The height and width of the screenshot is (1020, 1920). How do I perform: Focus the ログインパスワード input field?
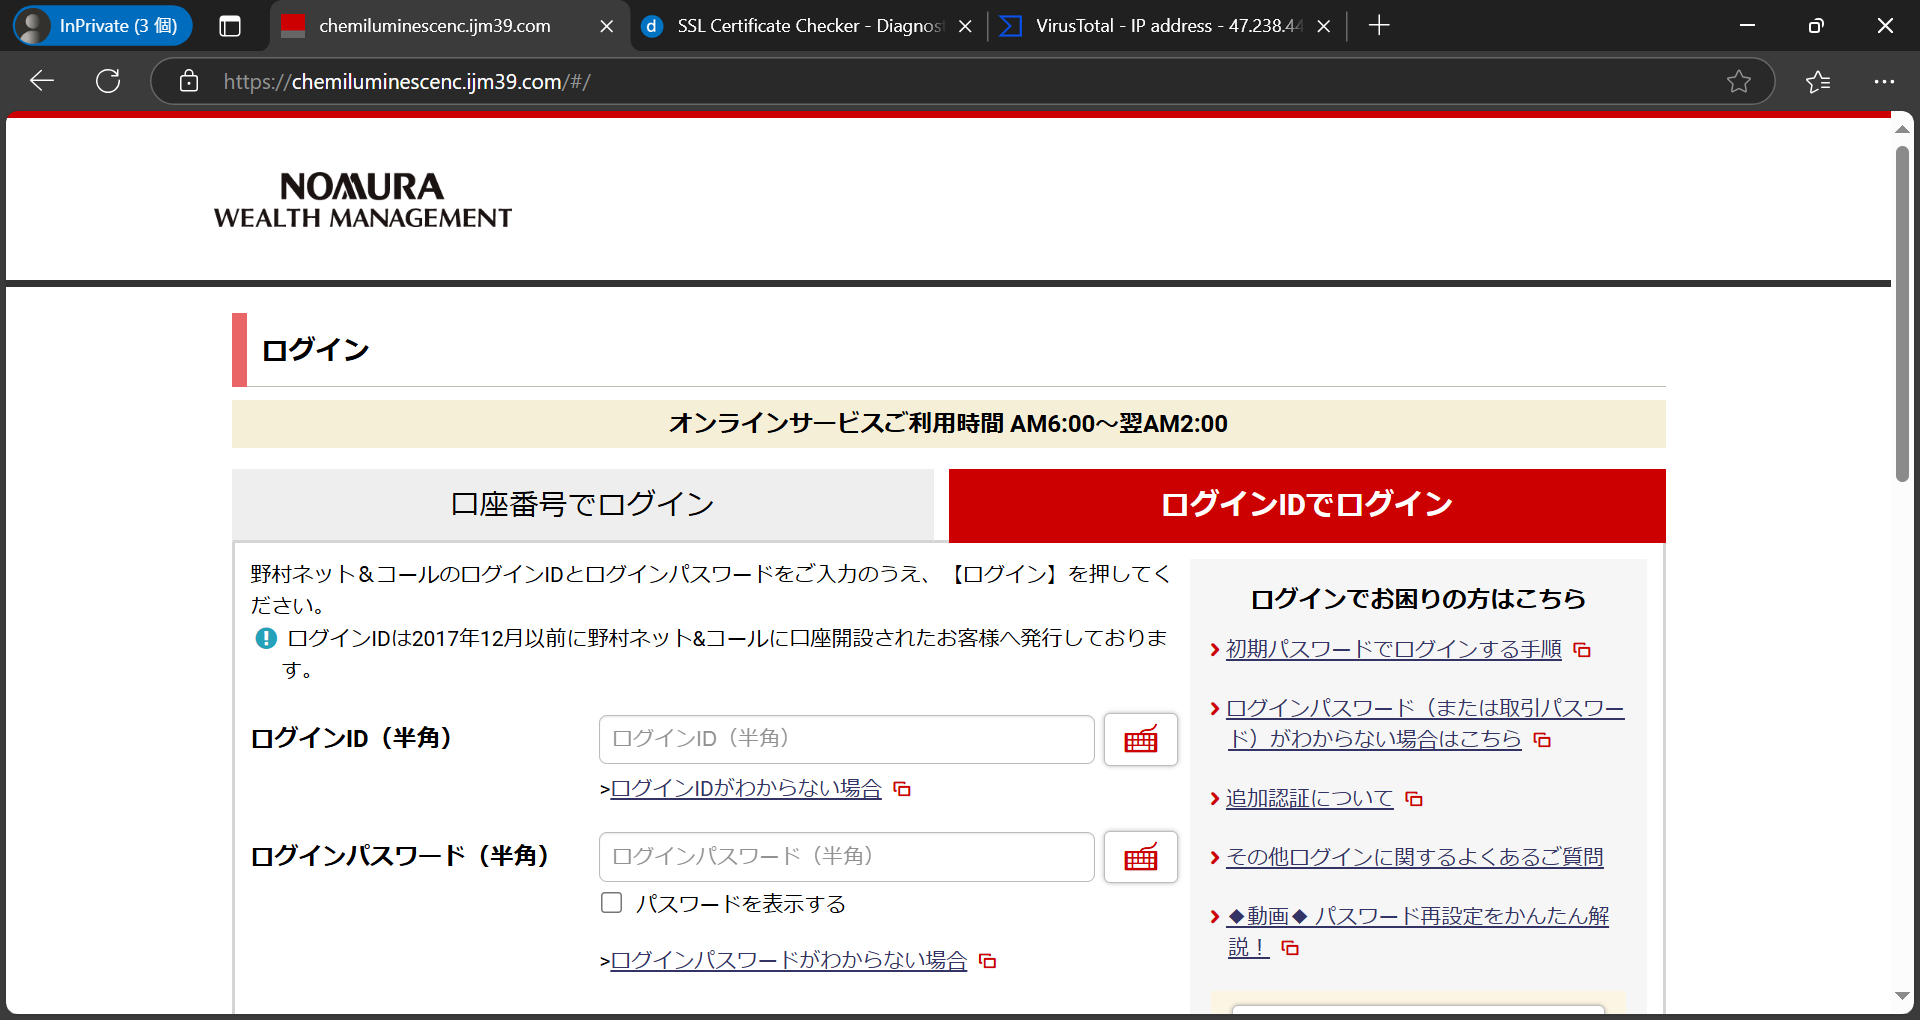[846, 857]
